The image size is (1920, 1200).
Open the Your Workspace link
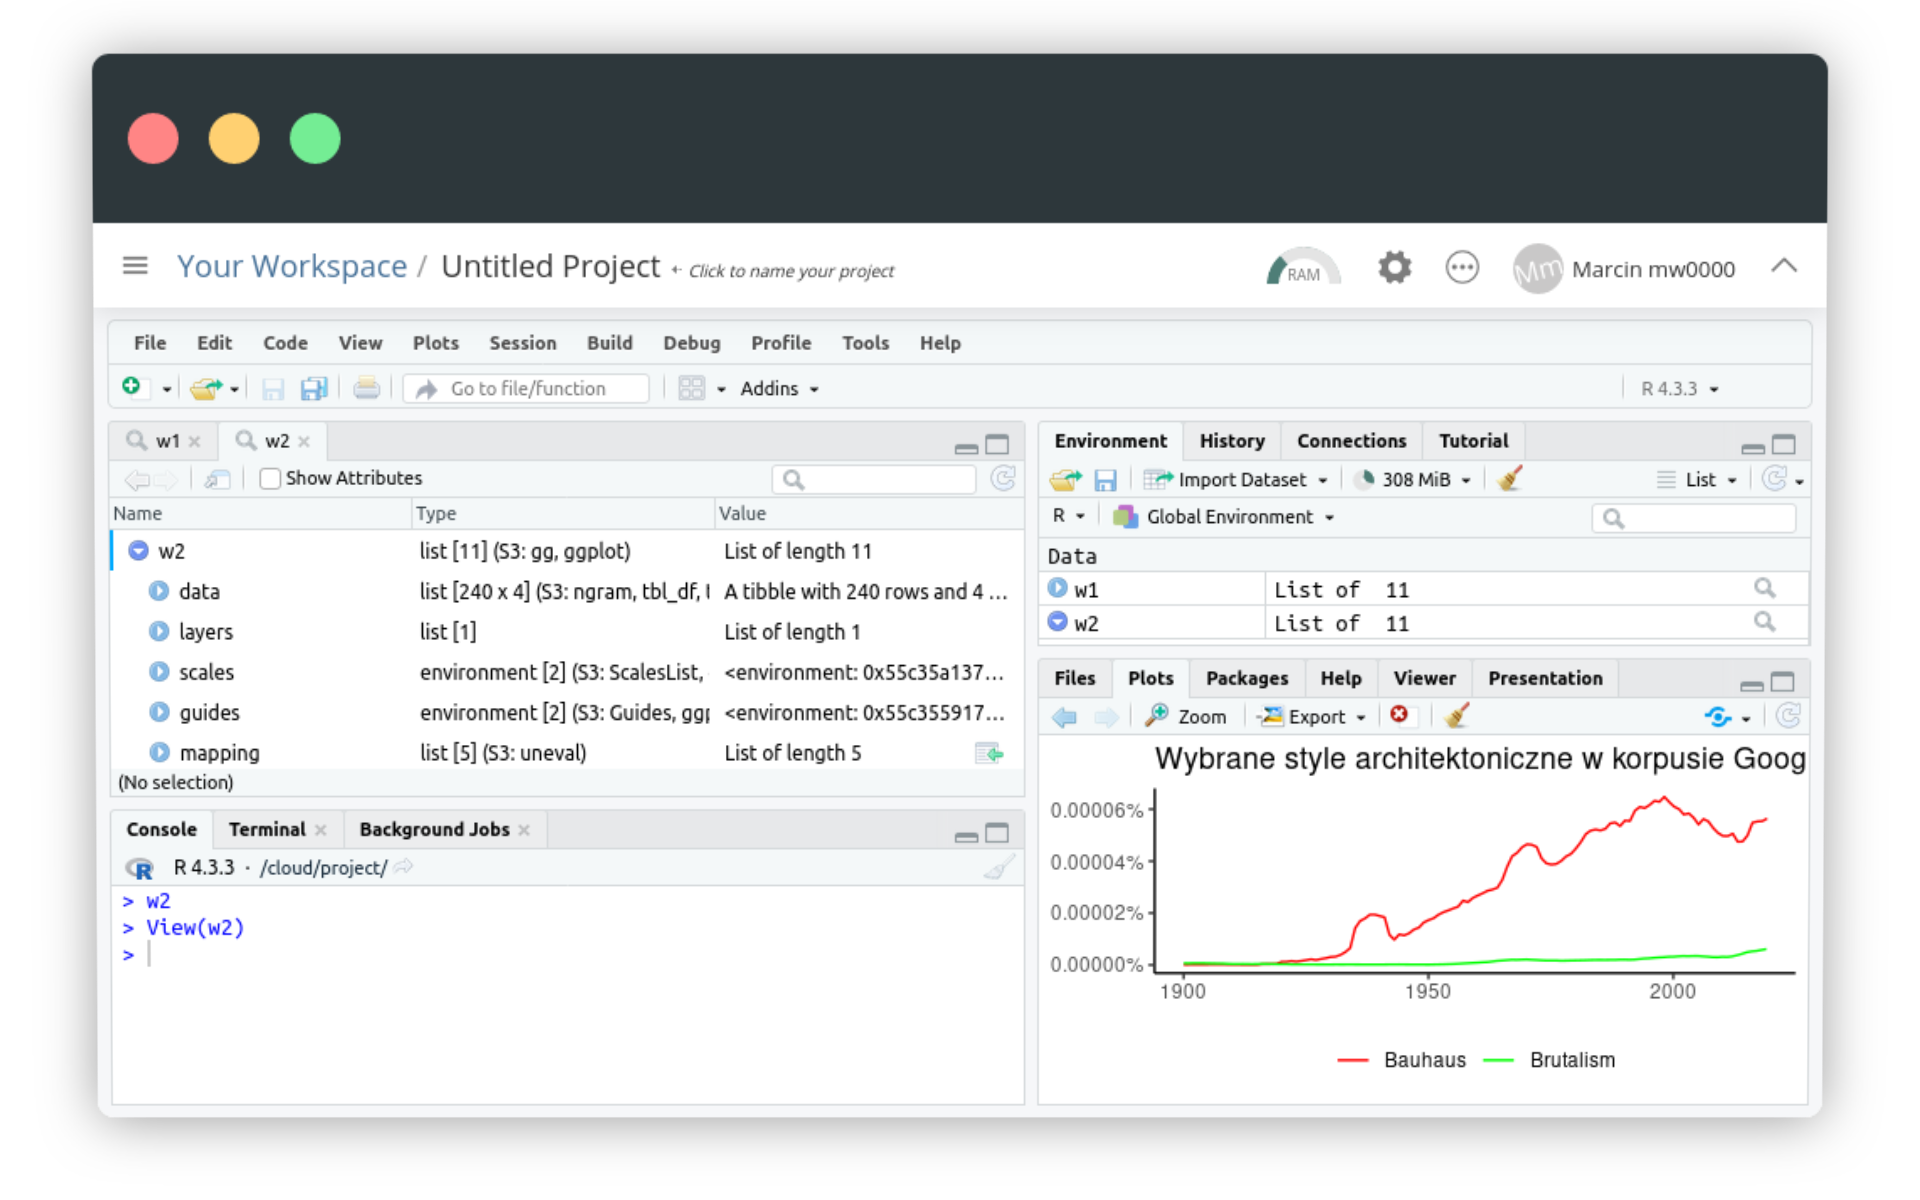[292, 267]
